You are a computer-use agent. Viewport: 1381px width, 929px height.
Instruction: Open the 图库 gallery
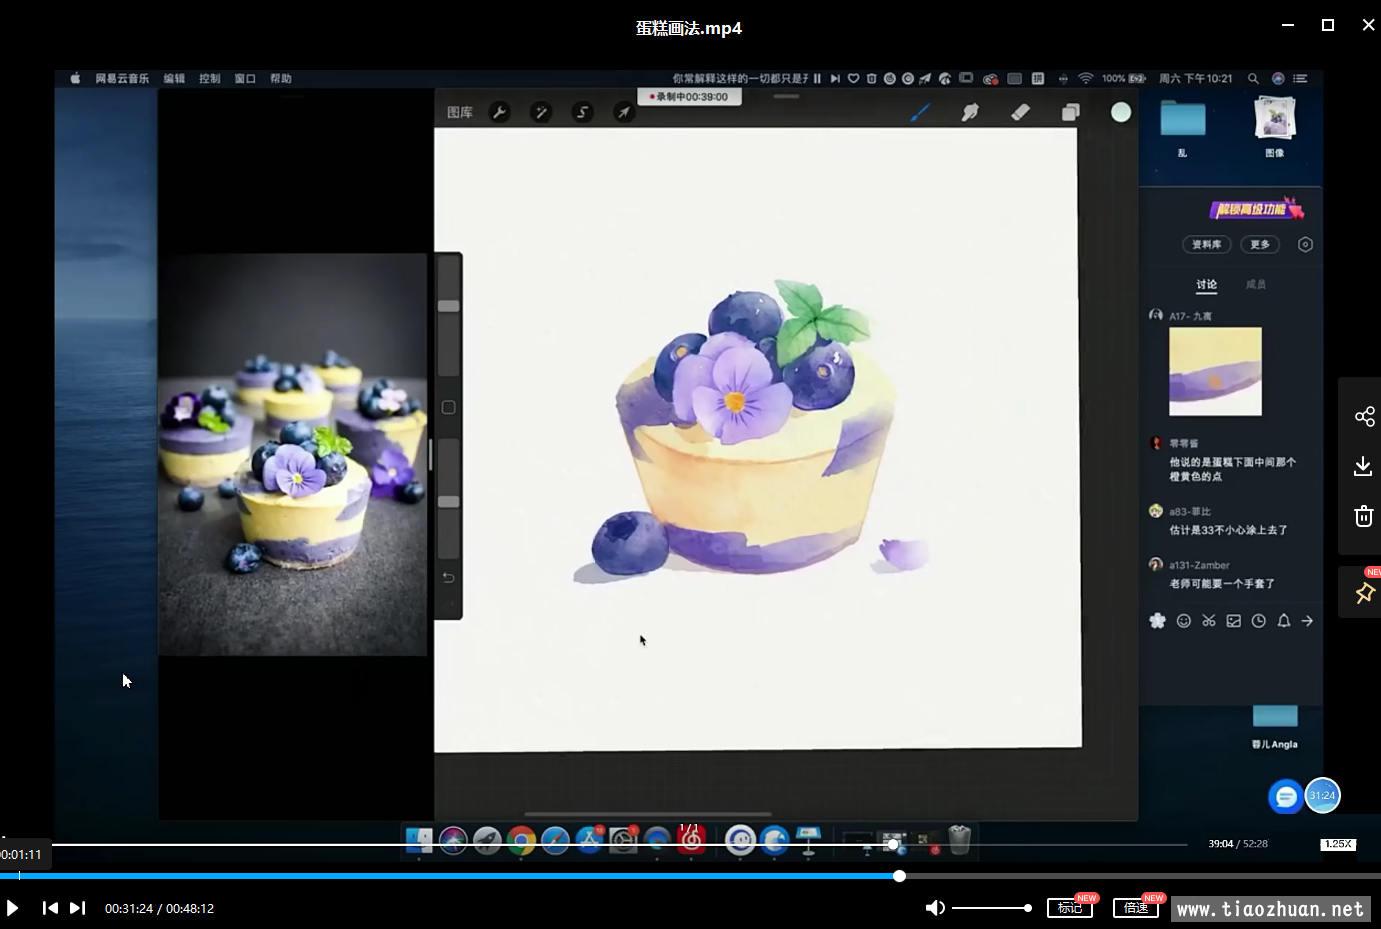click(x=460, y=112)
